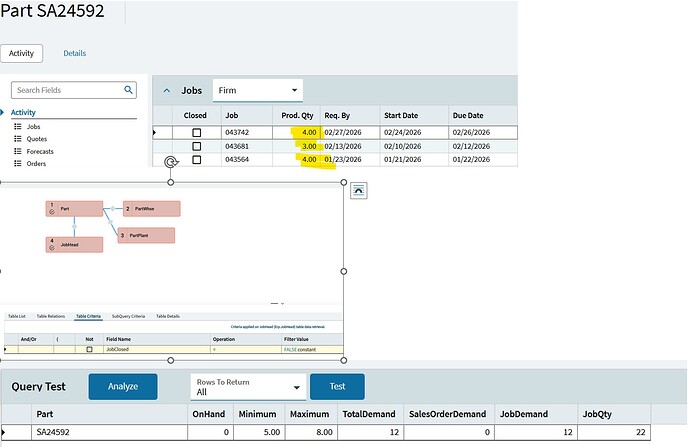The width and height of the screenshot is (690, 447).
Task: Select Quotes in the Activity tree
Action: (37, 139)
